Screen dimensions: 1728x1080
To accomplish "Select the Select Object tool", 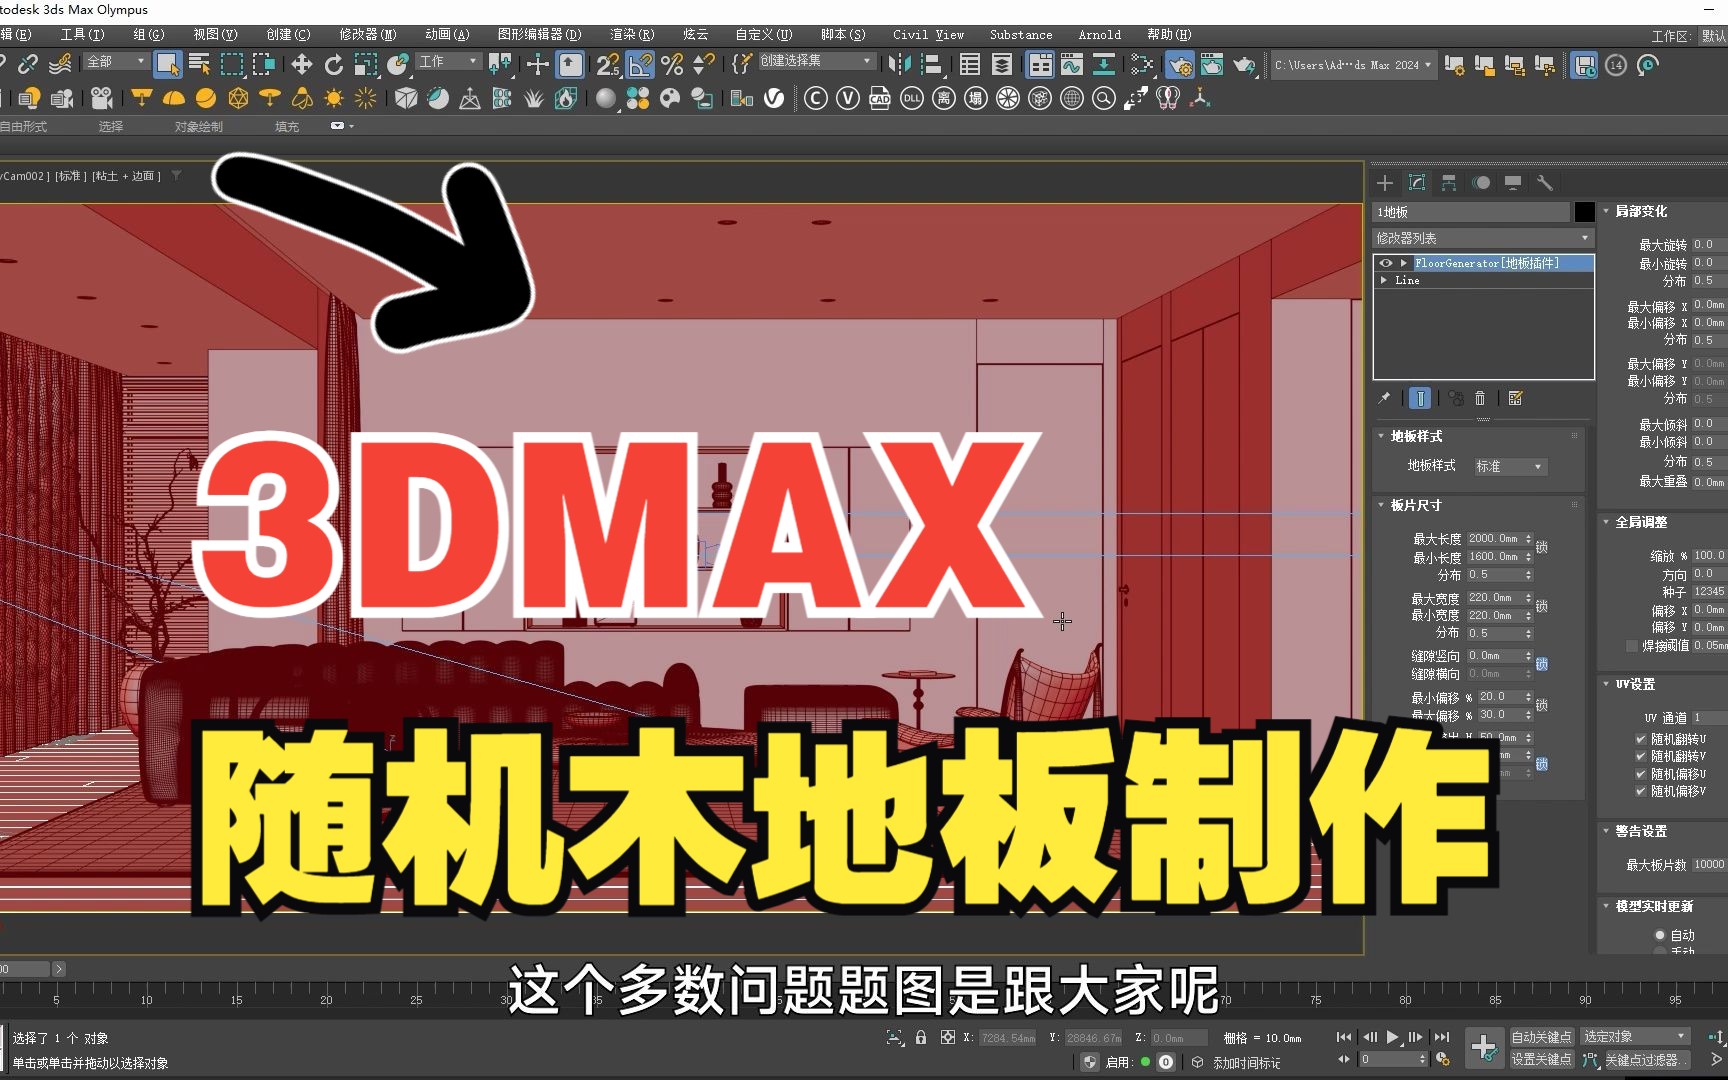I will (168, 65).
